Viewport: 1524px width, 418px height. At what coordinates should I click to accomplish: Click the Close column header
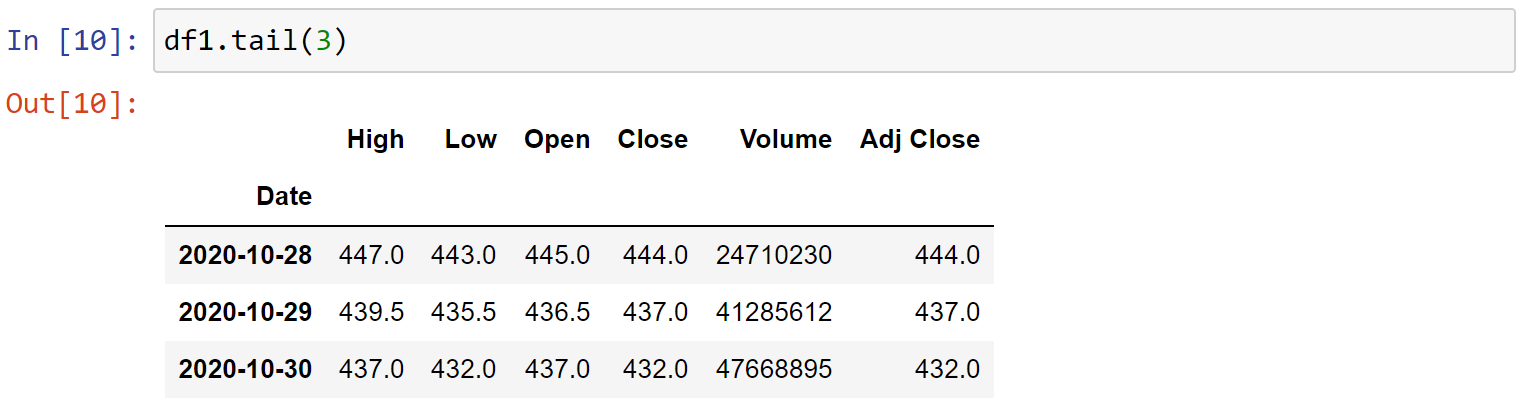[x=652, y=139]
